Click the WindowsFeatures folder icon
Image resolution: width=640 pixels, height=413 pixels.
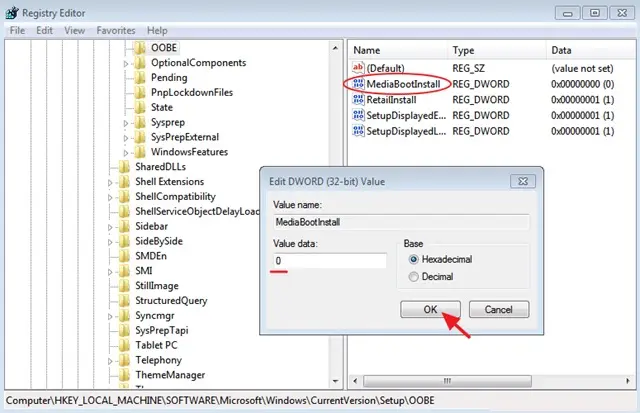(140, 152)
